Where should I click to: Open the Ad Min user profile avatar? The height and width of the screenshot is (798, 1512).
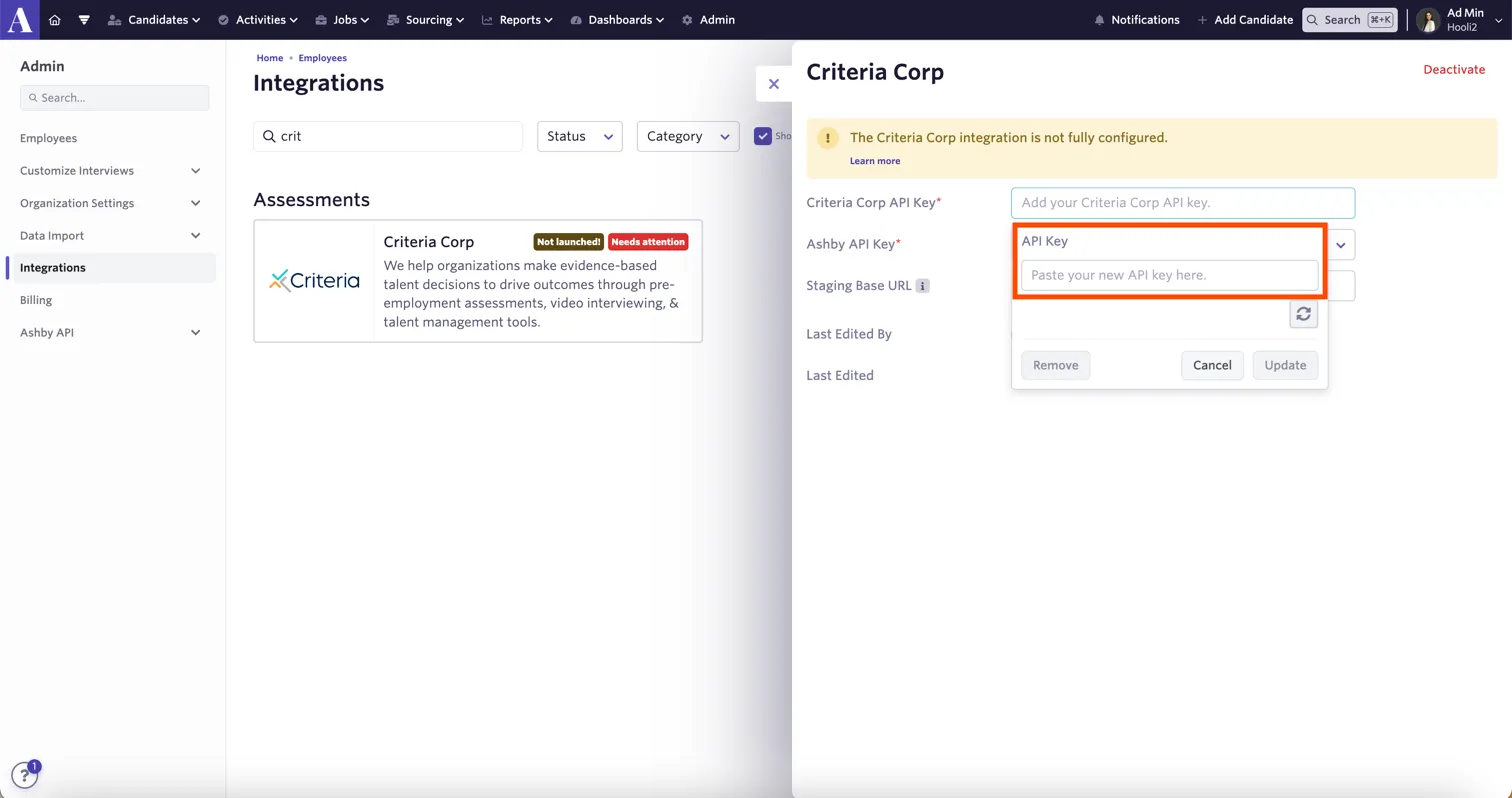tap(1428, 20)
